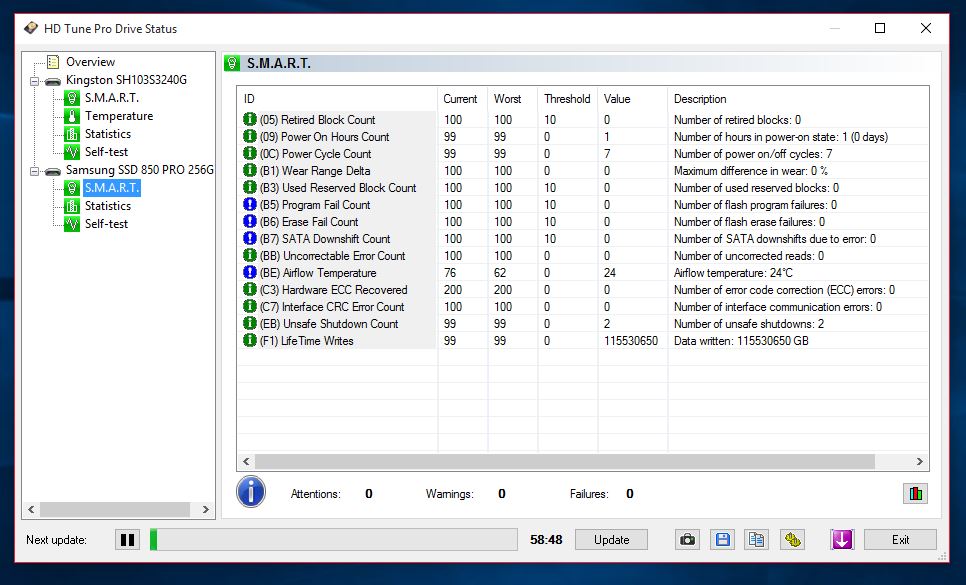The width and height of the screenshot is (966, 585).
Task: Click the purple down-arrow icon
Action: [842, 540]
